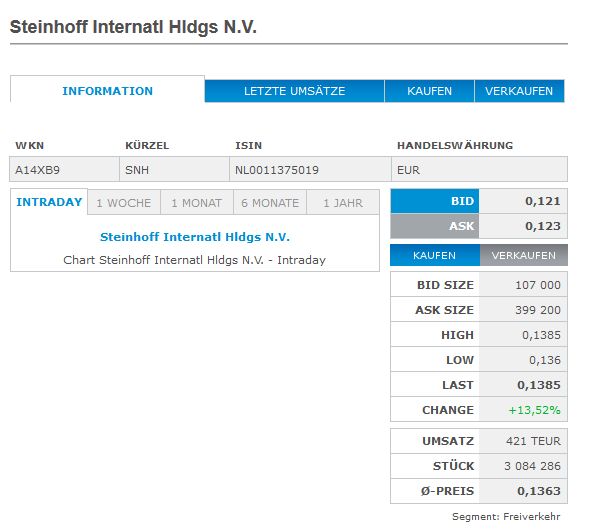Click the Ø-PREIS value 0,1363
The height and width of the screenshot is (531, 592).
coord(539,491)
